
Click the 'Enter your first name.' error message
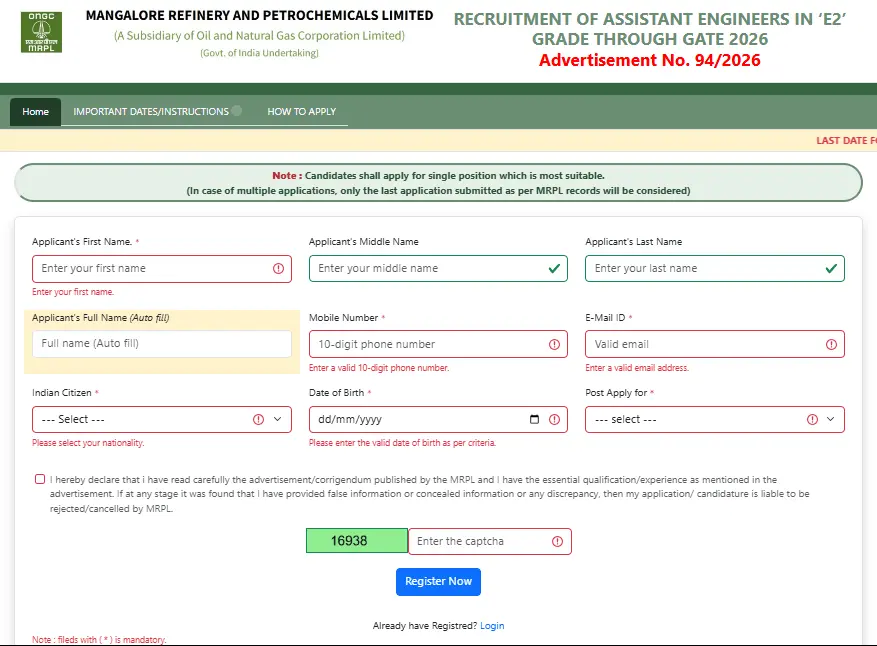click(73, 292)
